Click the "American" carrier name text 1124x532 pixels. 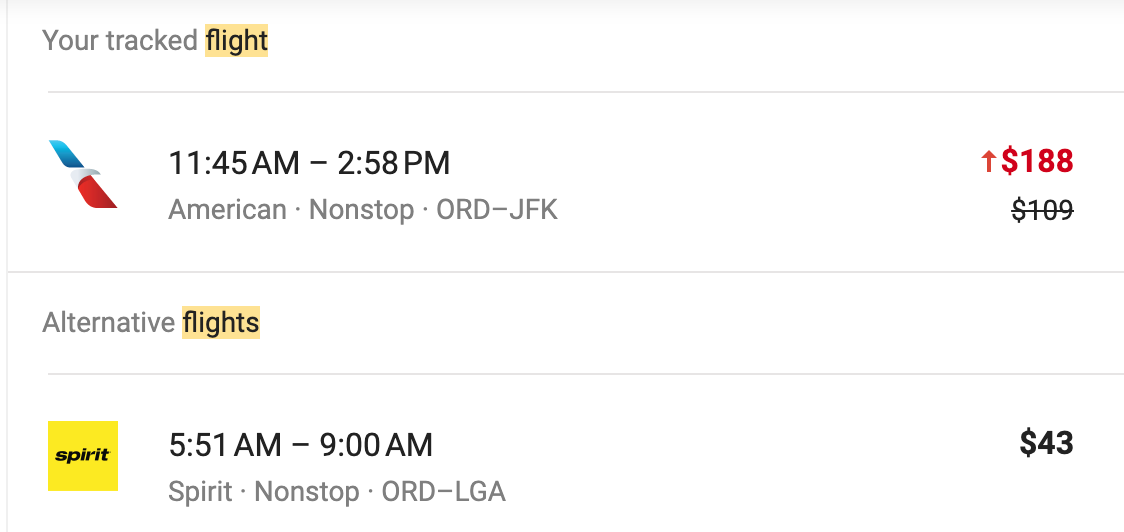point(227,210)
